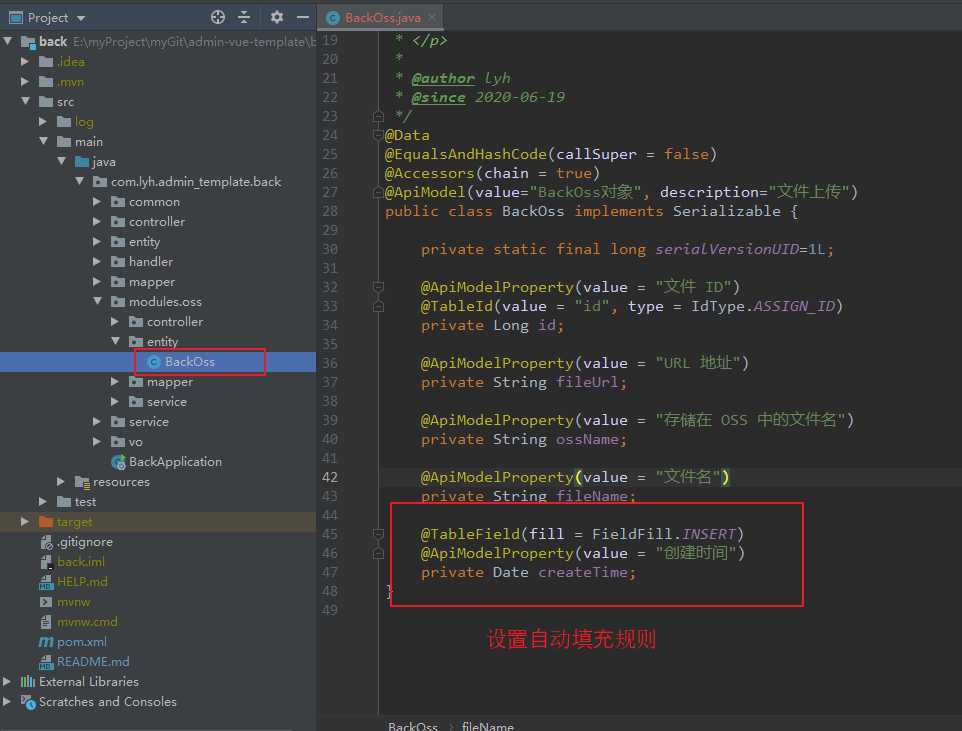Screen dimensions: 962x731
Task: Close the BackOss.java tab
Action: (x=432, y=17)
